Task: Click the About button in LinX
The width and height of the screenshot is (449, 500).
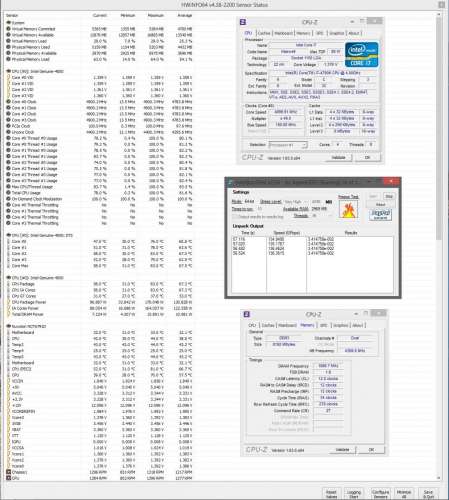Action: pyautogui.click(x=380, y=204)
